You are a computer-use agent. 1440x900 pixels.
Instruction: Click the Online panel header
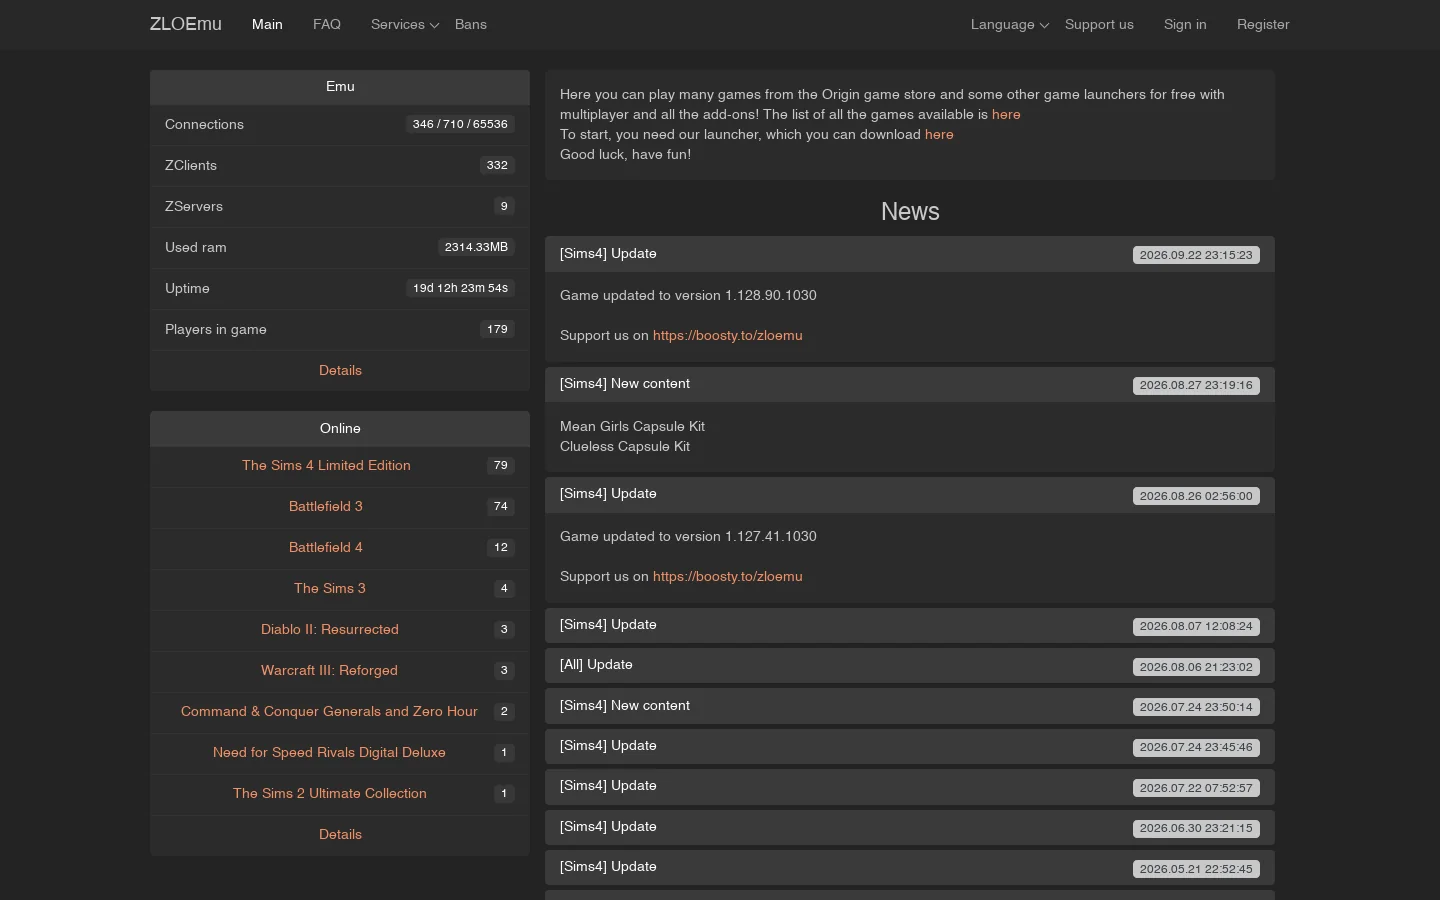340,428
